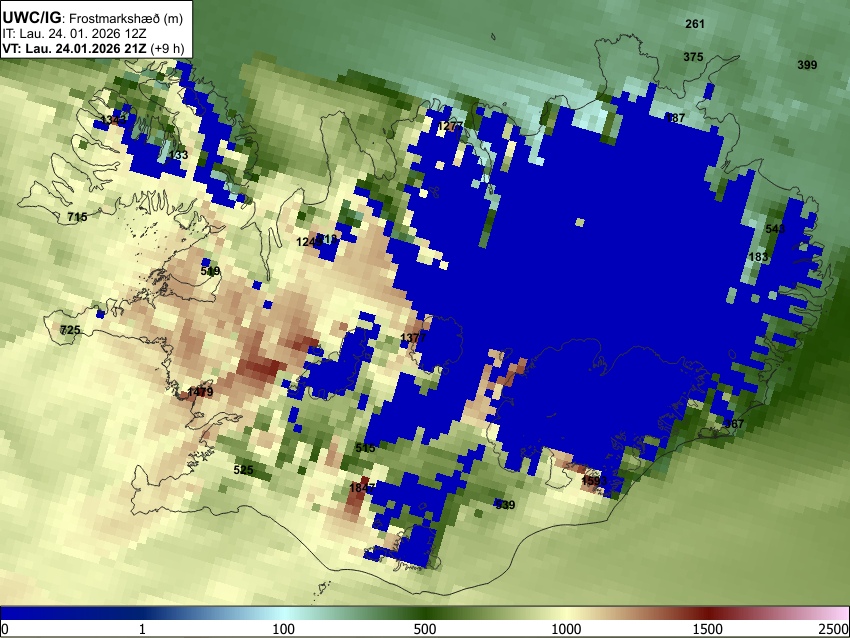Screen dimensions: 850x638
Task: Click the map value 543
Action: click(x=775, y=229)
